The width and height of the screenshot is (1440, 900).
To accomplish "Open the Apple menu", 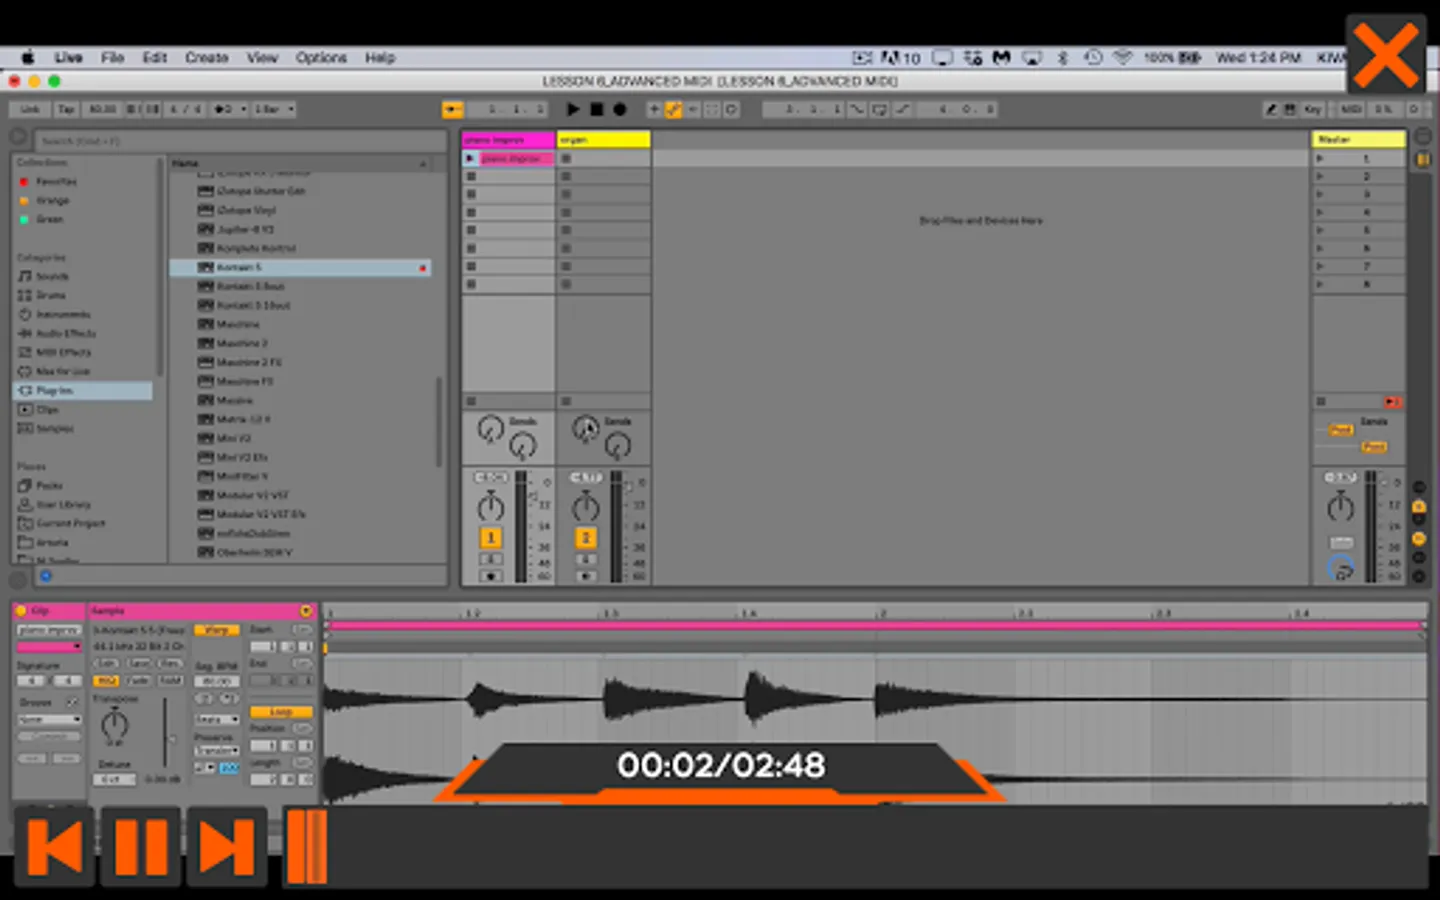I will pyautogui.click(x=28, y=58).
